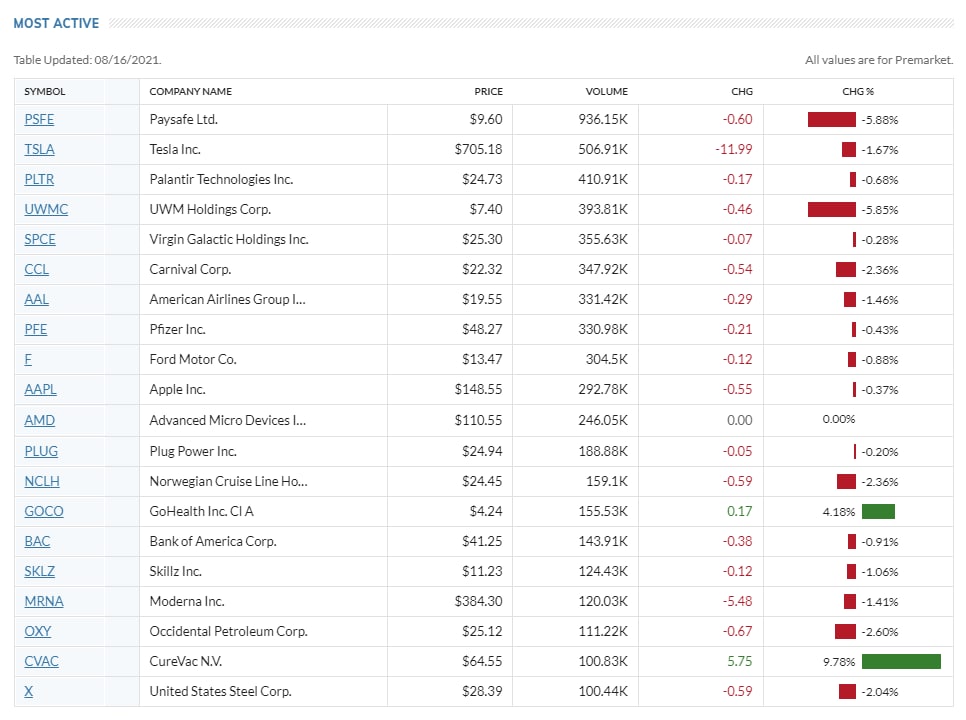This screenshot has width=966, height=720.
Task: Open the SPCE symbol link
Action: coord(40,240)
